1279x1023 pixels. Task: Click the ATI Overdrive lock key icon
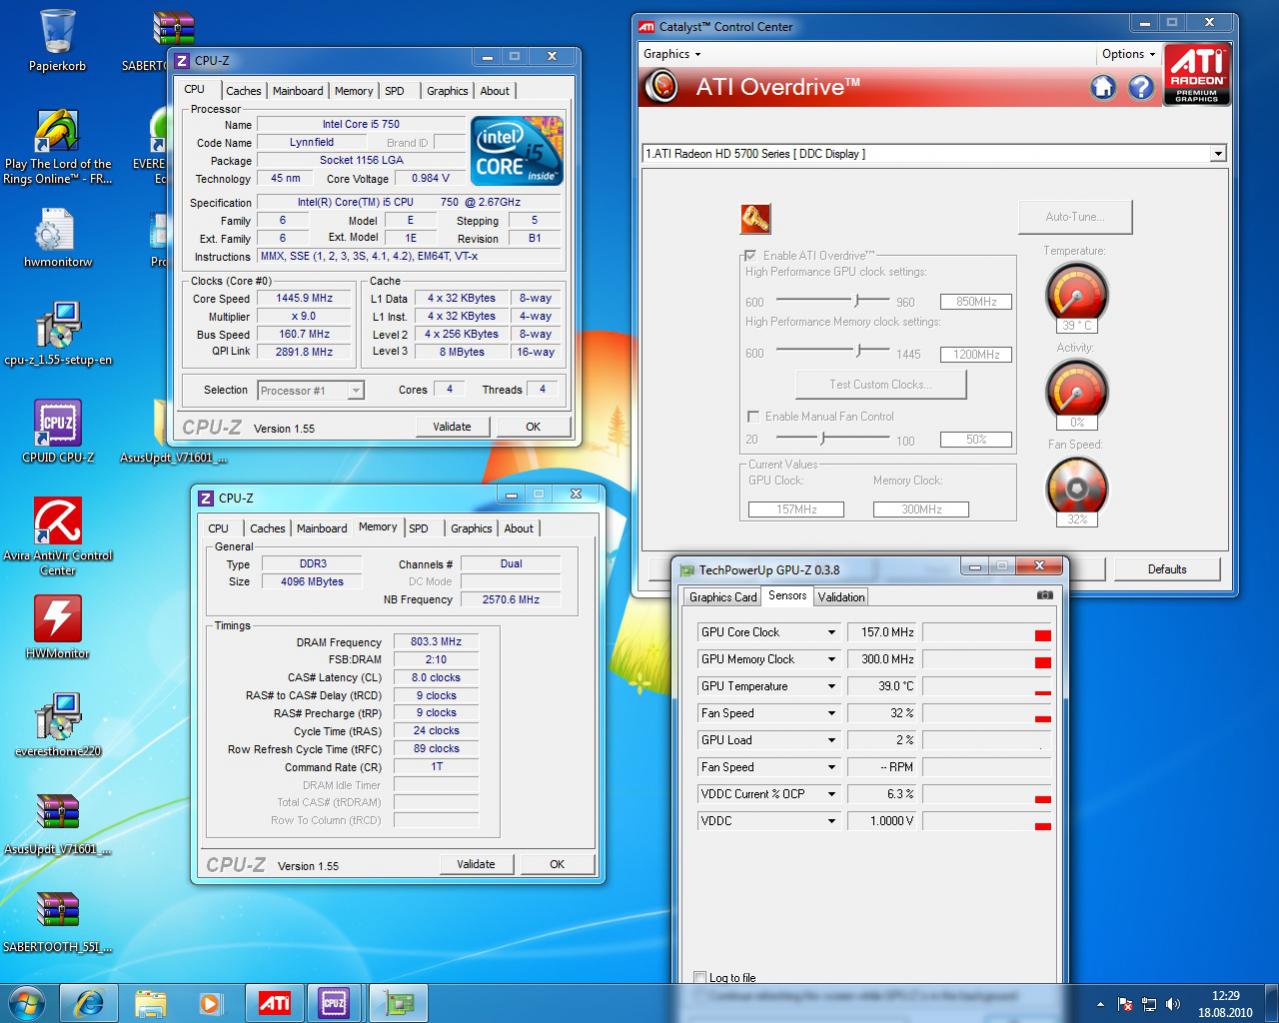[755, 218]
